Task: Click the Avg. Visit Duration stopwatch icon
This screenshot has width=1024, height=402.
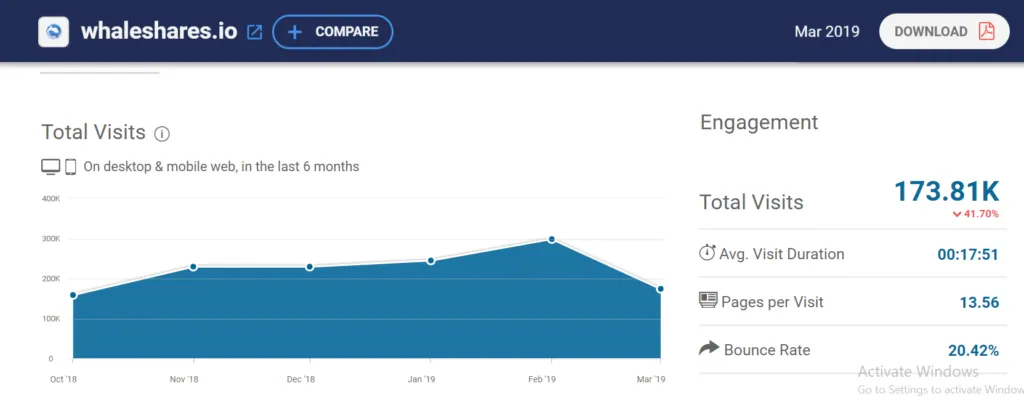Action: [707, 253]
